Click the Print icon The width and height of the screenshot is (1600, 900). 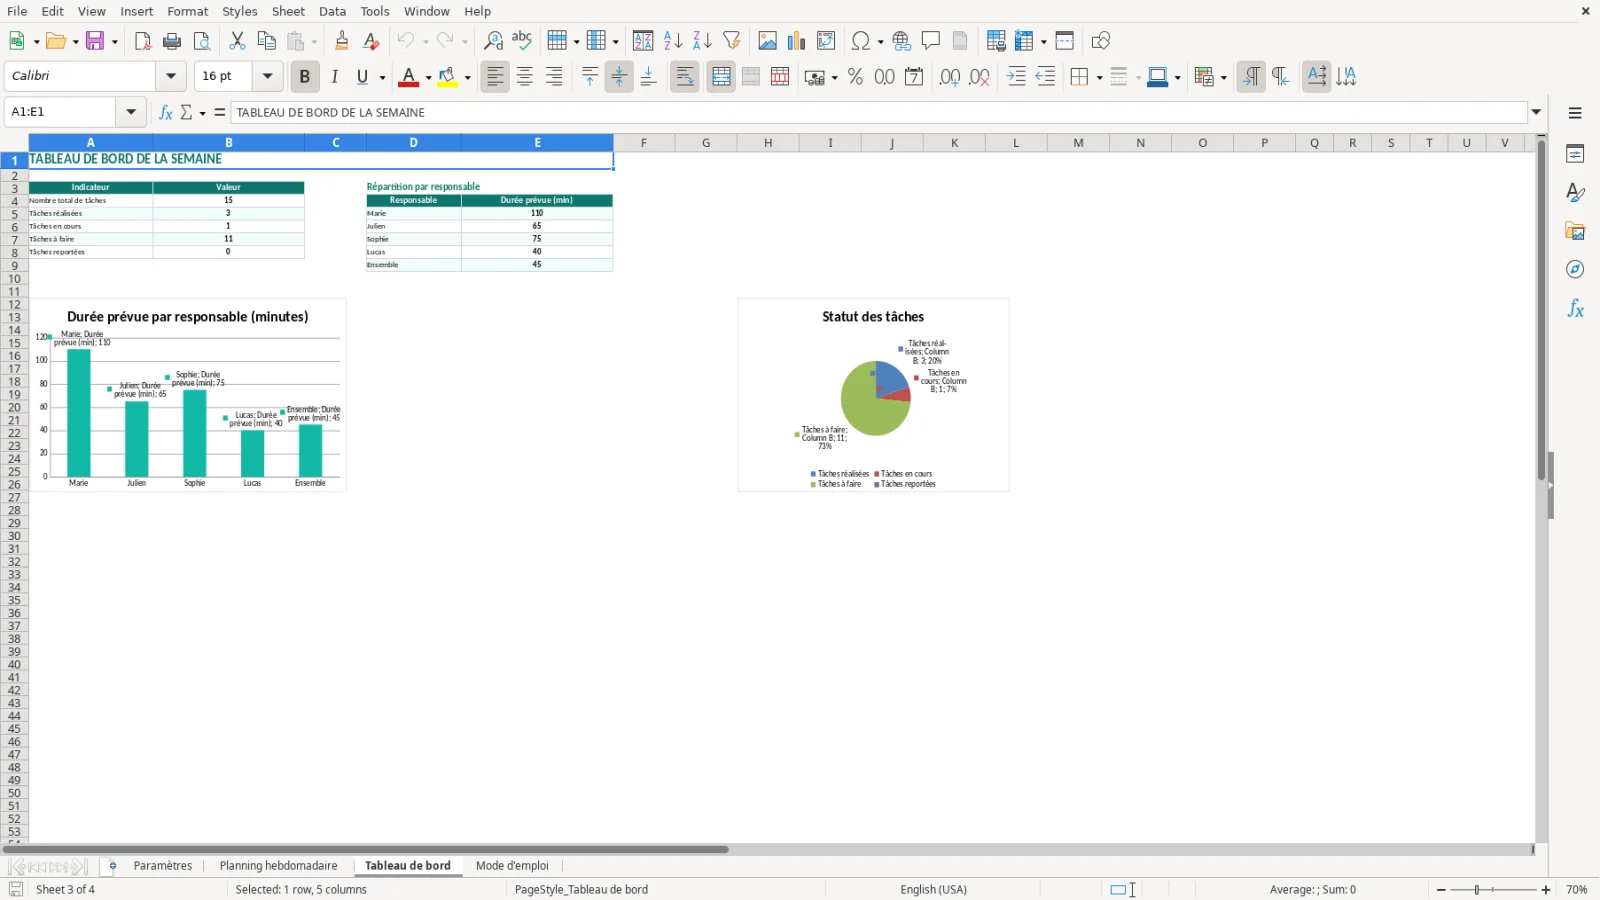point(172,41)
